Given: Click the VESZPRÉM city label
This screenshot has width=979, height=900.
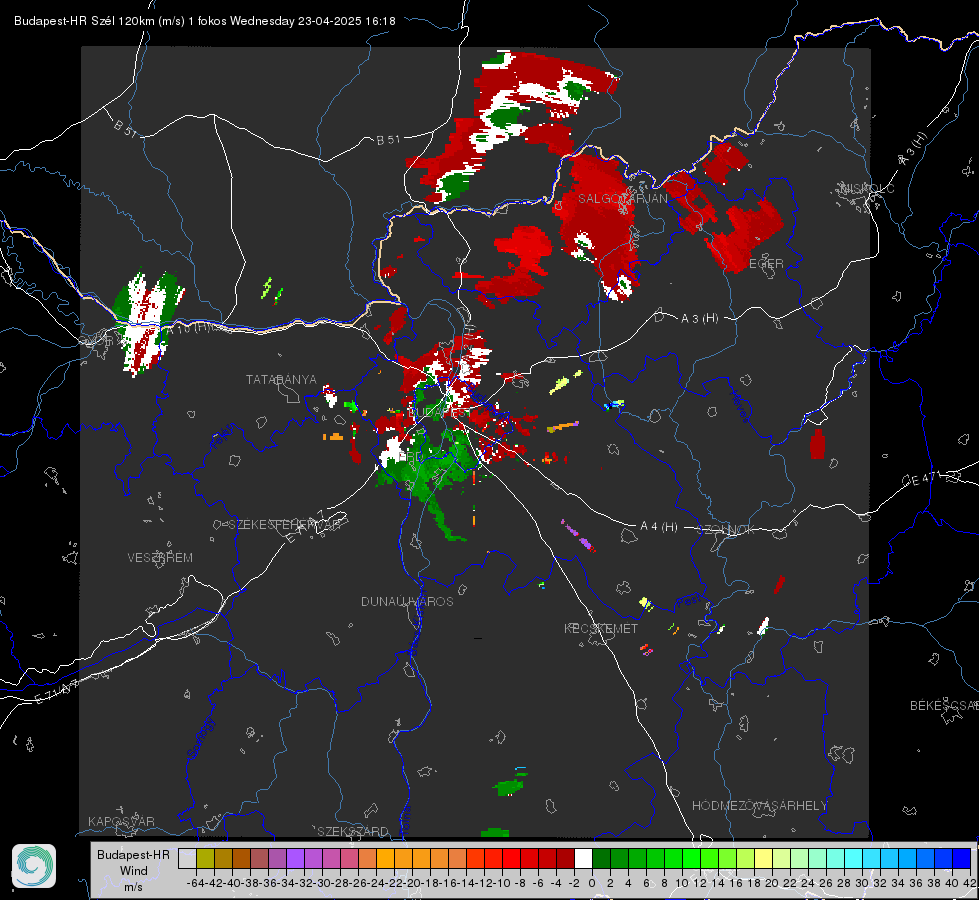Looking at the screenshot, I should pyautogui.click(x=160, y=558).
